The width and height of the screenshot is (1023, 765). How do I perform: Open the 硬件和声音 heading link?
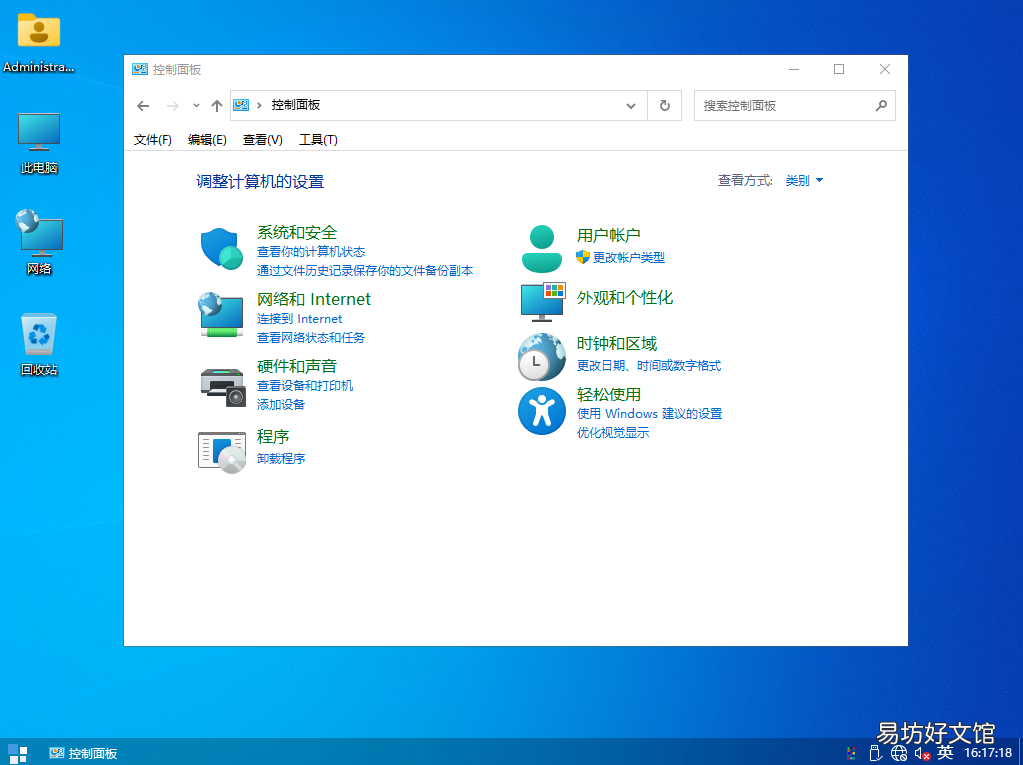[x=297, y=367]
